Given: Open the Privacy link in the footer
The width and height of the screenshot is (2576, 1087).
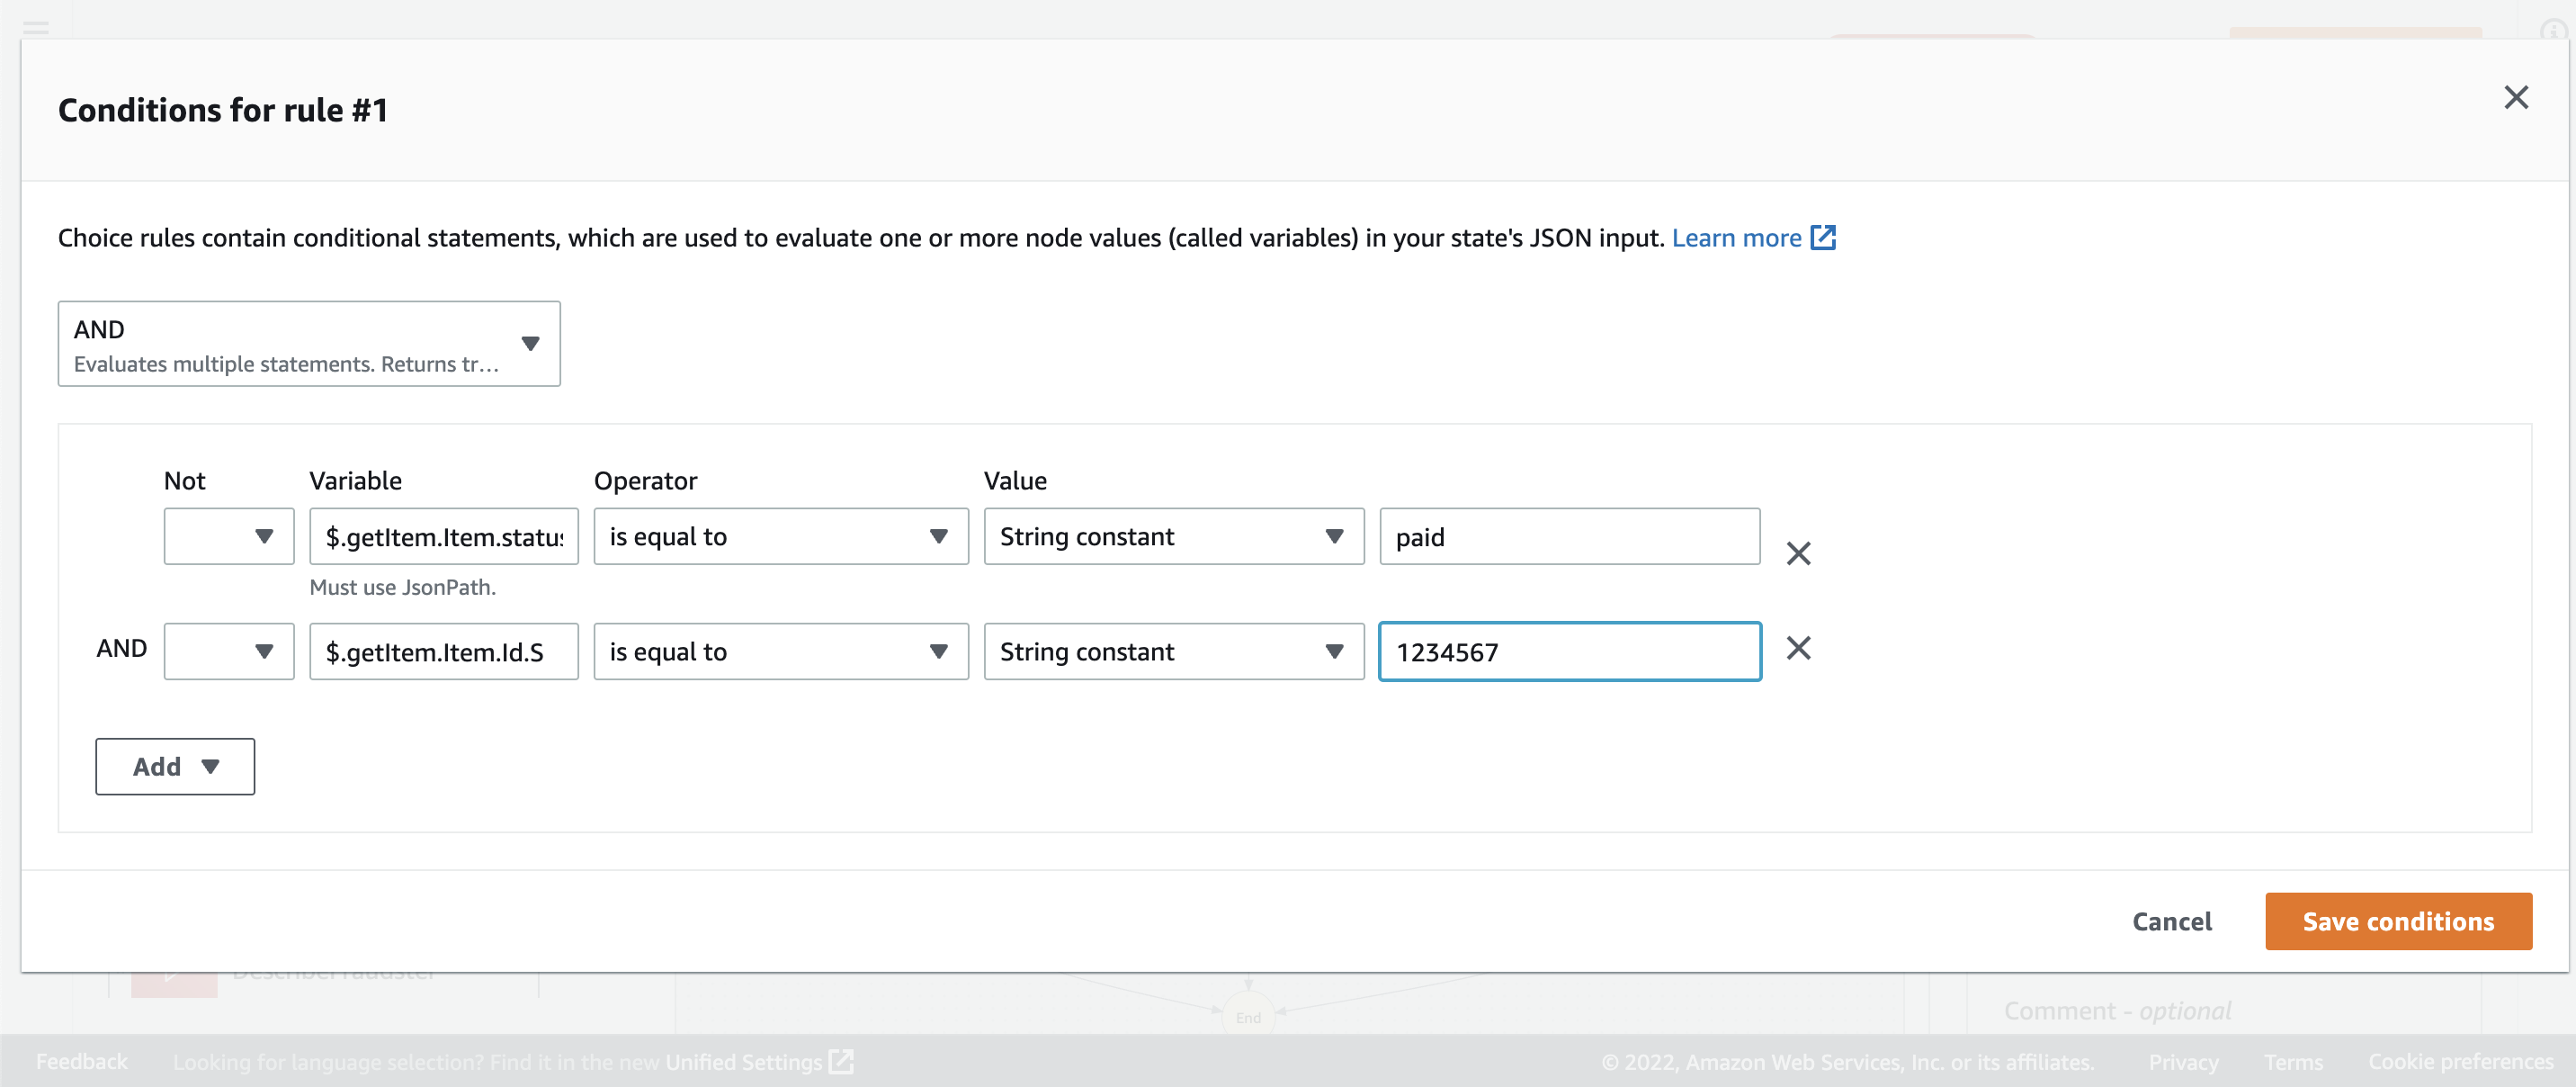Looking at the screenshot, I should coord(2183,1062).
